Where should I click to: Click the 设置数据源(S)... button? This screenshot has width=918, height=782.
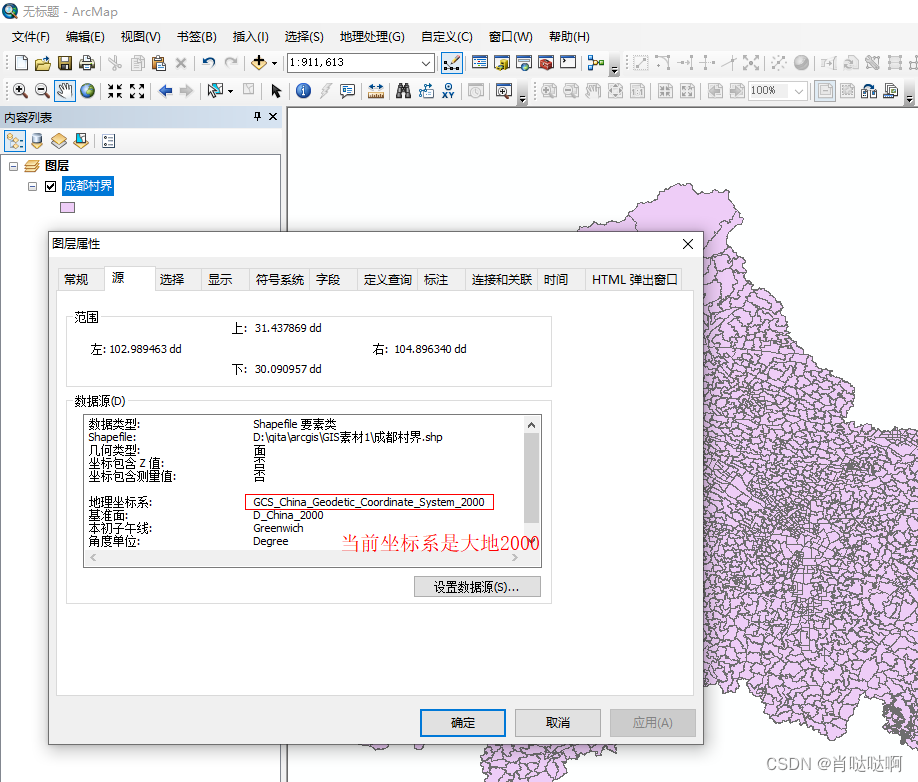pos(477,587)
